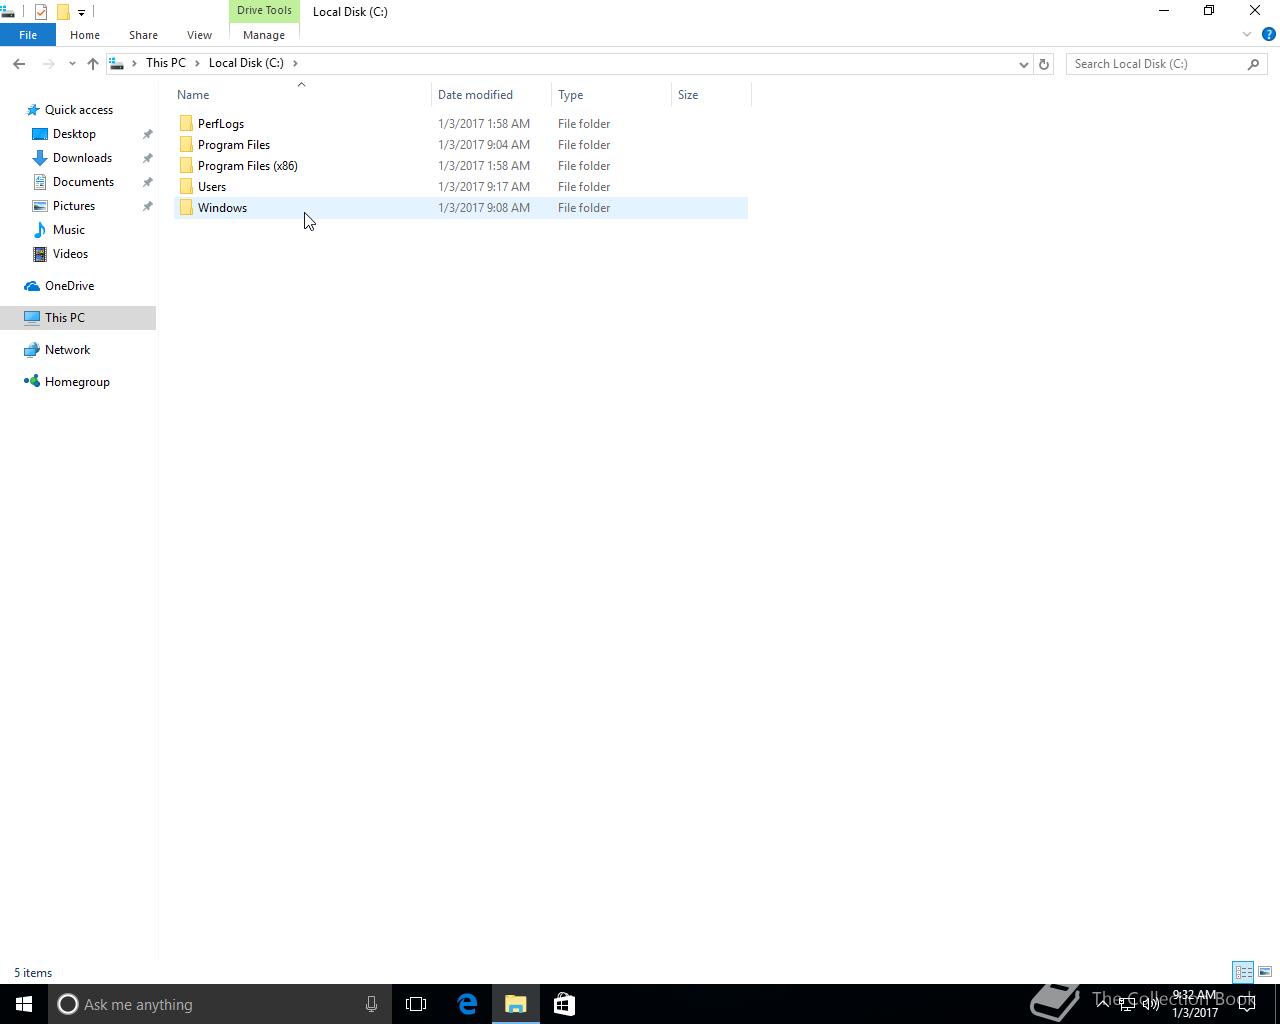Expand the chevron between This PC and Local Disk
The height and width of the screenshot is (1024, 1280).
(x=197, y=63)
